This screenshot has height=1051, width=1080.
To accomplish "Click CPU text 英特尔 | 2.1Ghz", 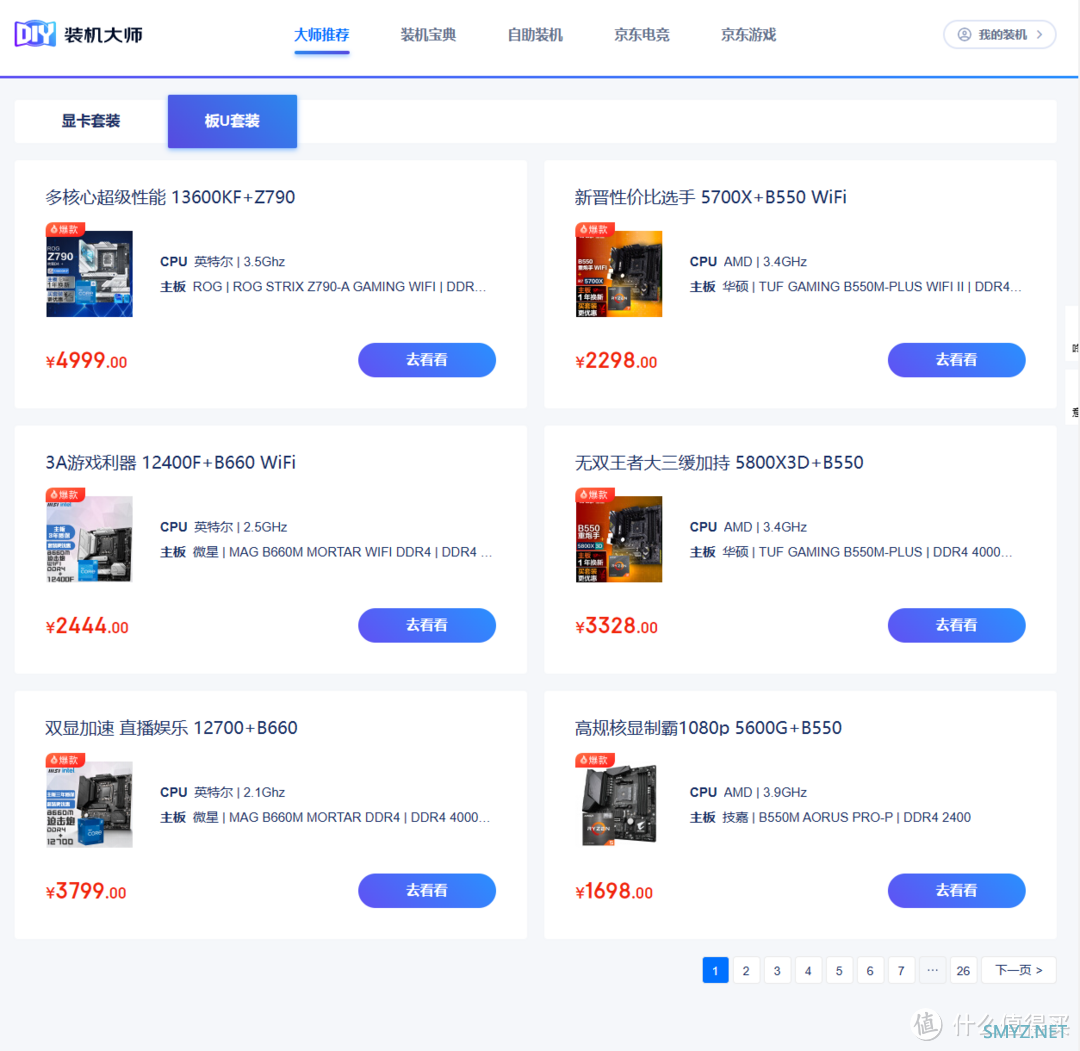I will coord(239,792).
